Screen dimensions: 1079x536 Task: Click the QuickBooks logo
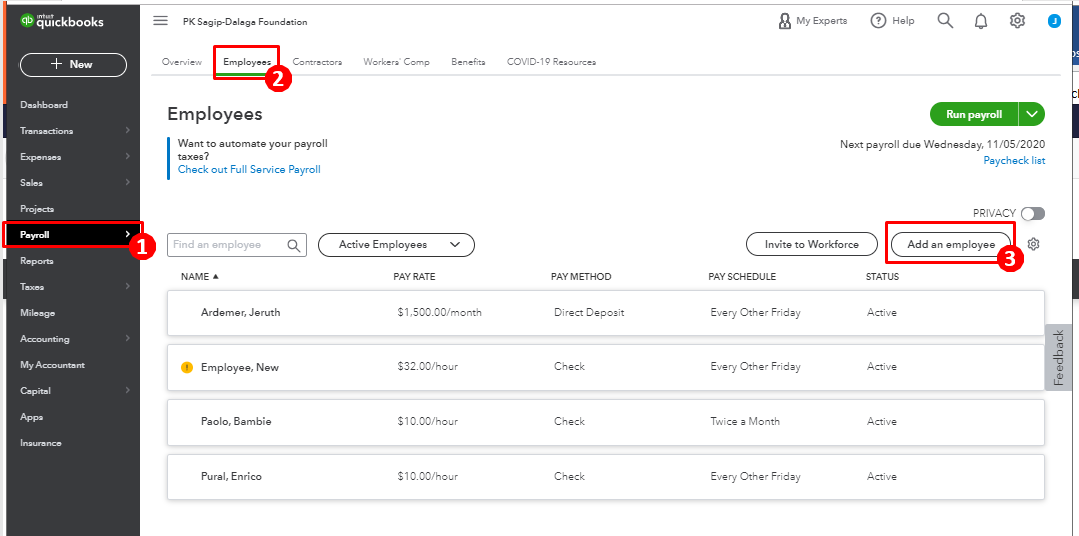click(x=62, y=21)
